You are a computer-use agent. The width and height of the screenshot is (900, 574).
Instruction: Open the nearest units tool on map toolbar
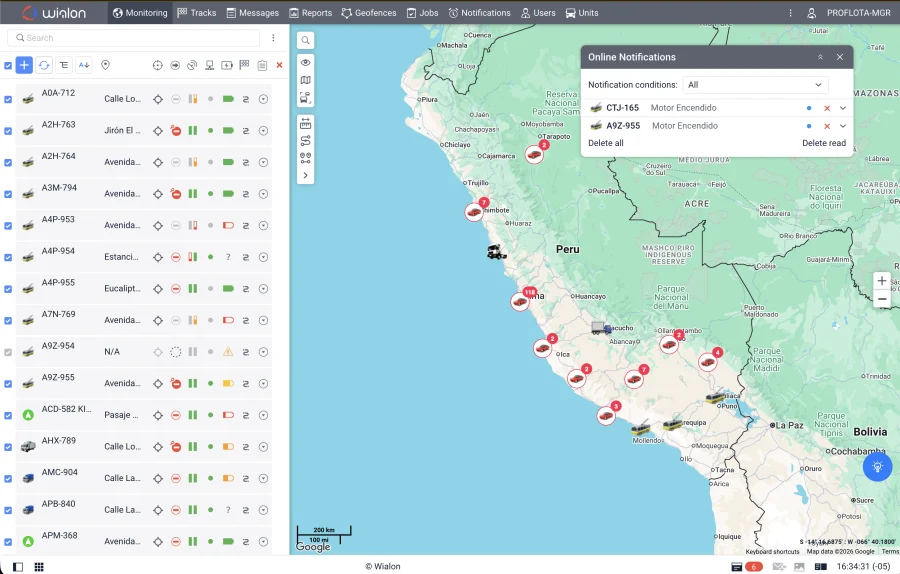pyautogui.click(x=305, y=158)
